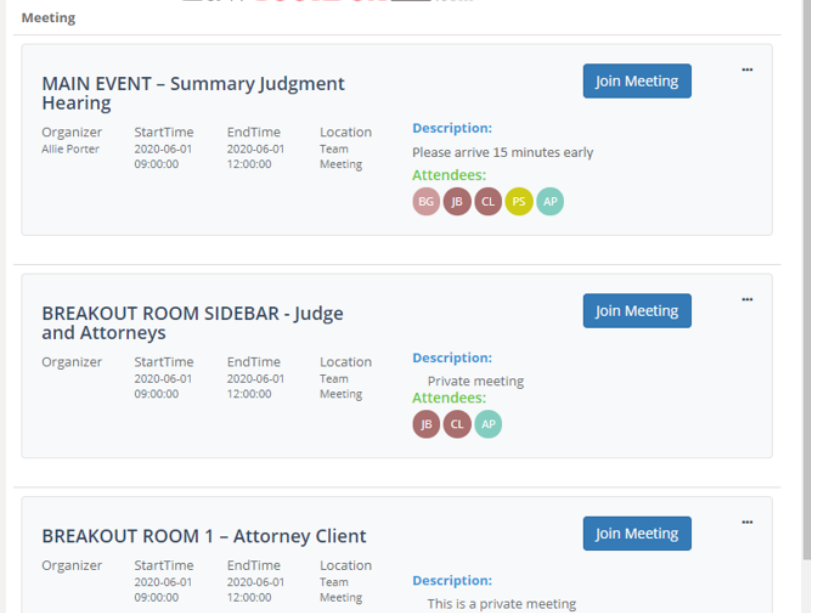Click StartTime value in Main Event card
The width and height of the screenshot is (819, 613).
(x=163, y=156)
